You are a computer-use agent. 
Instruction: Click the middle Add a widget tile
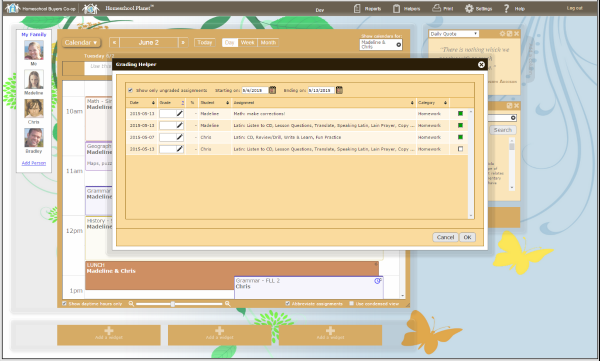point(219,335)
